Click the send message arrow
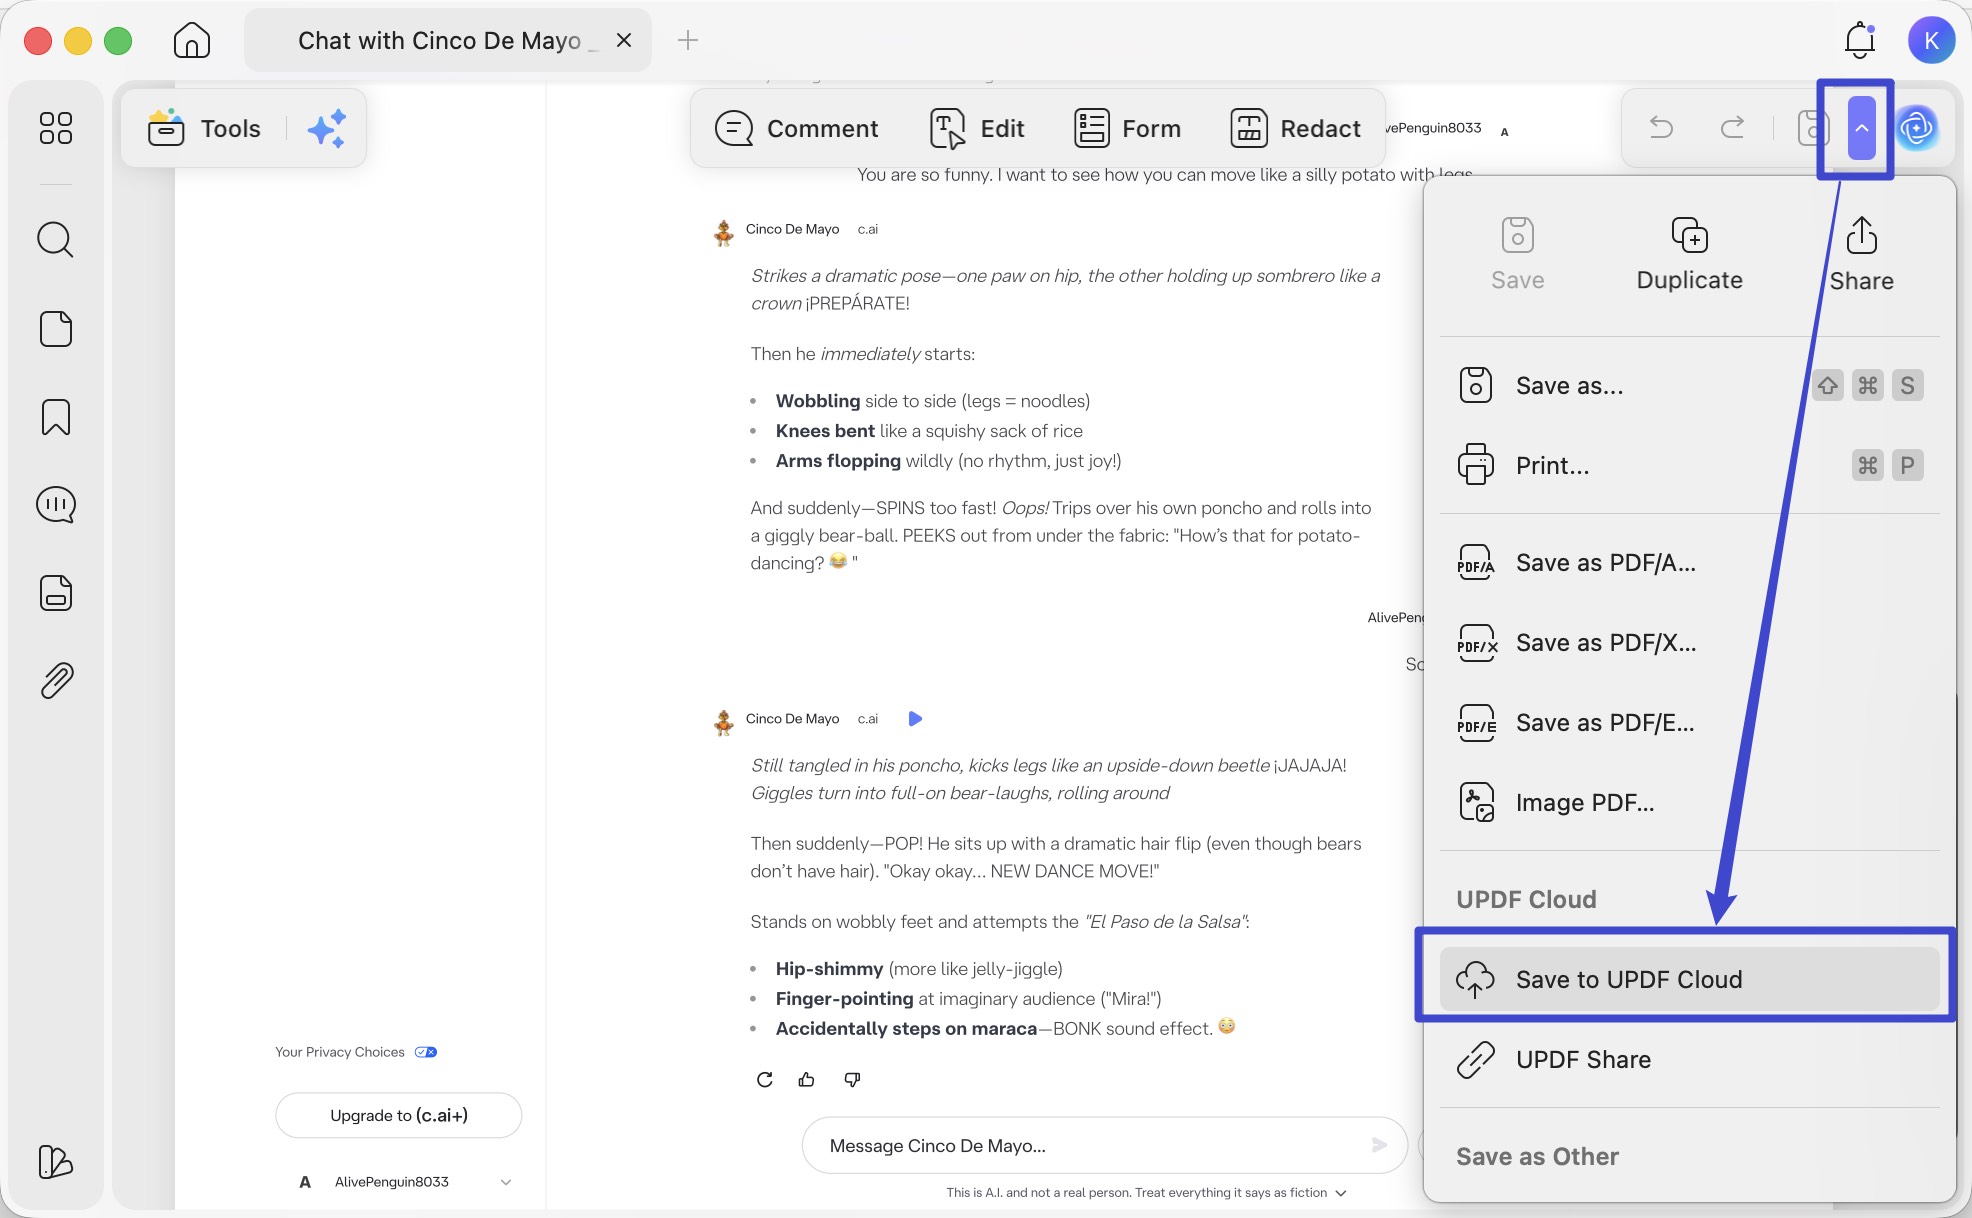Viewport: 1972px width, 1218px height. 1379,1145
